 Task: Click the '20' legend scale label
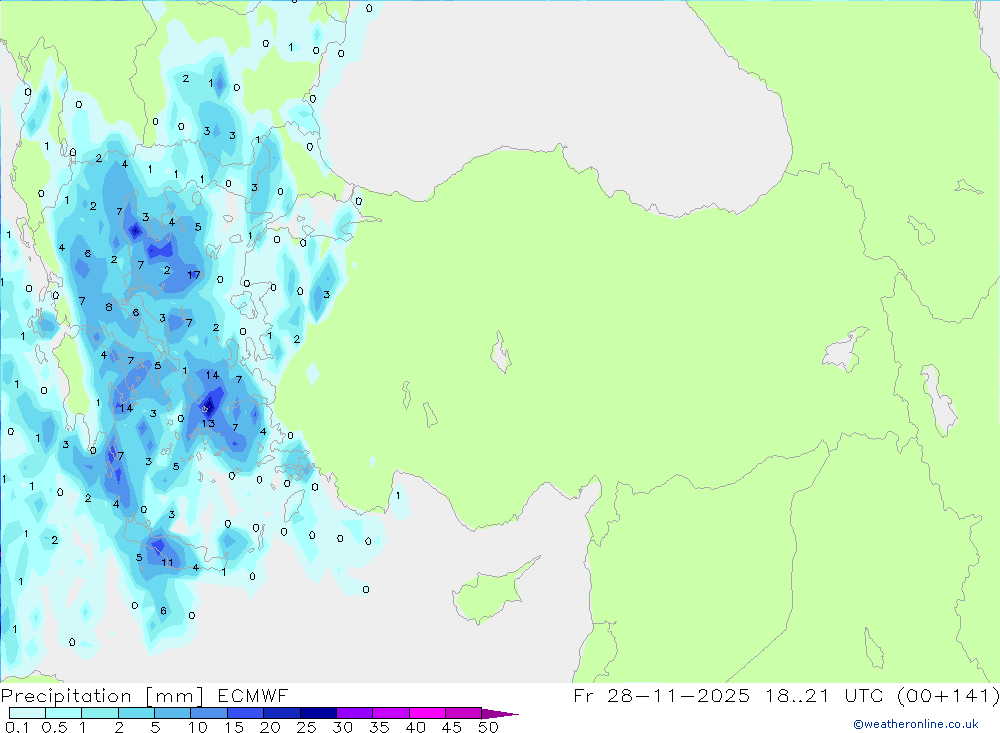click(x=270, y=727)
